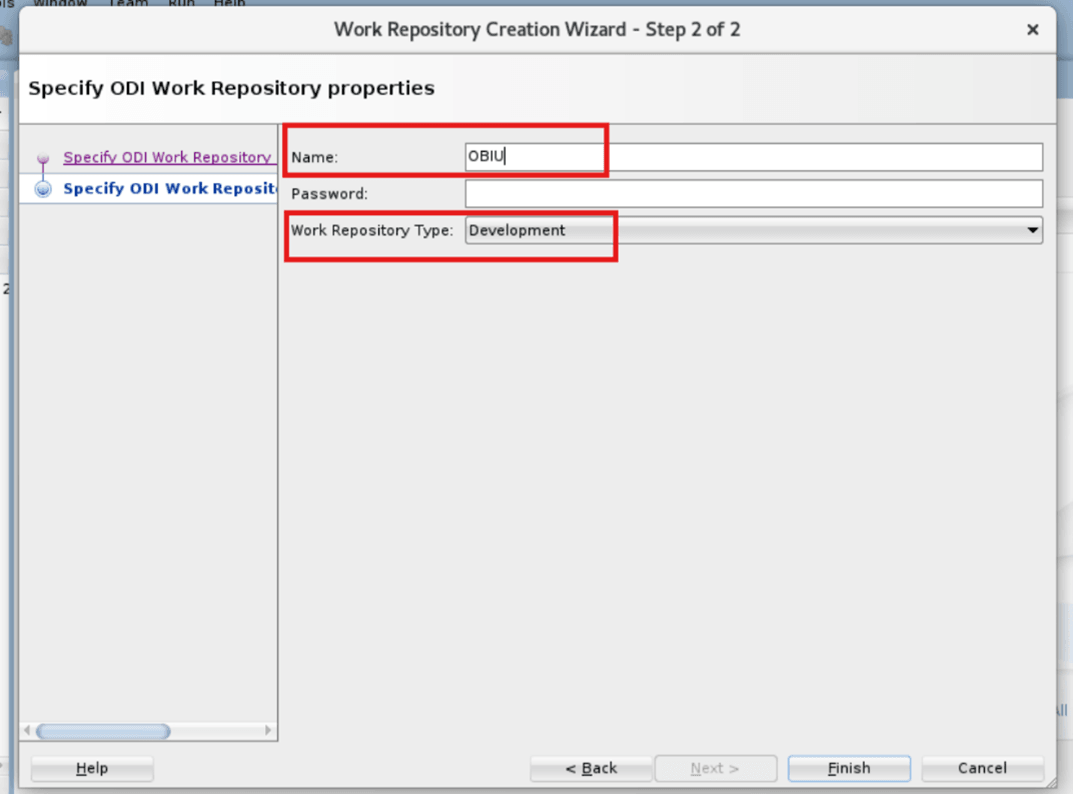
Task: Open the Window menu
Action: (x=60, y=4)
